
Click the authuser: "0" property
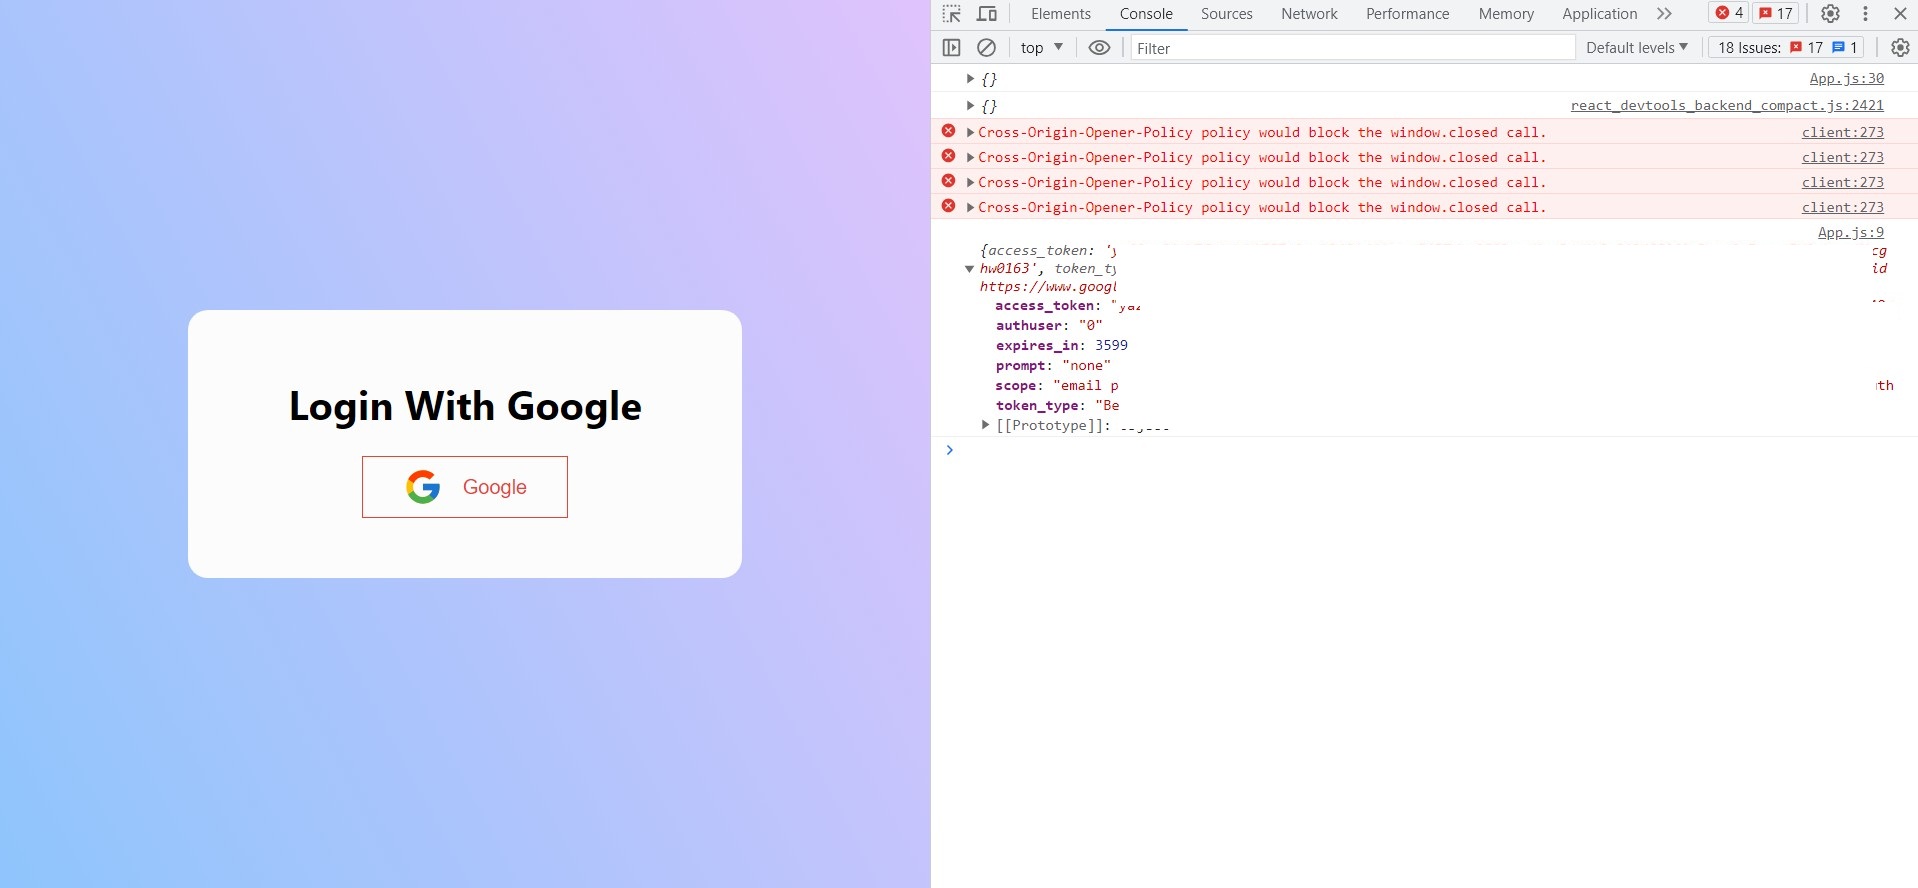coord(1048,325)
